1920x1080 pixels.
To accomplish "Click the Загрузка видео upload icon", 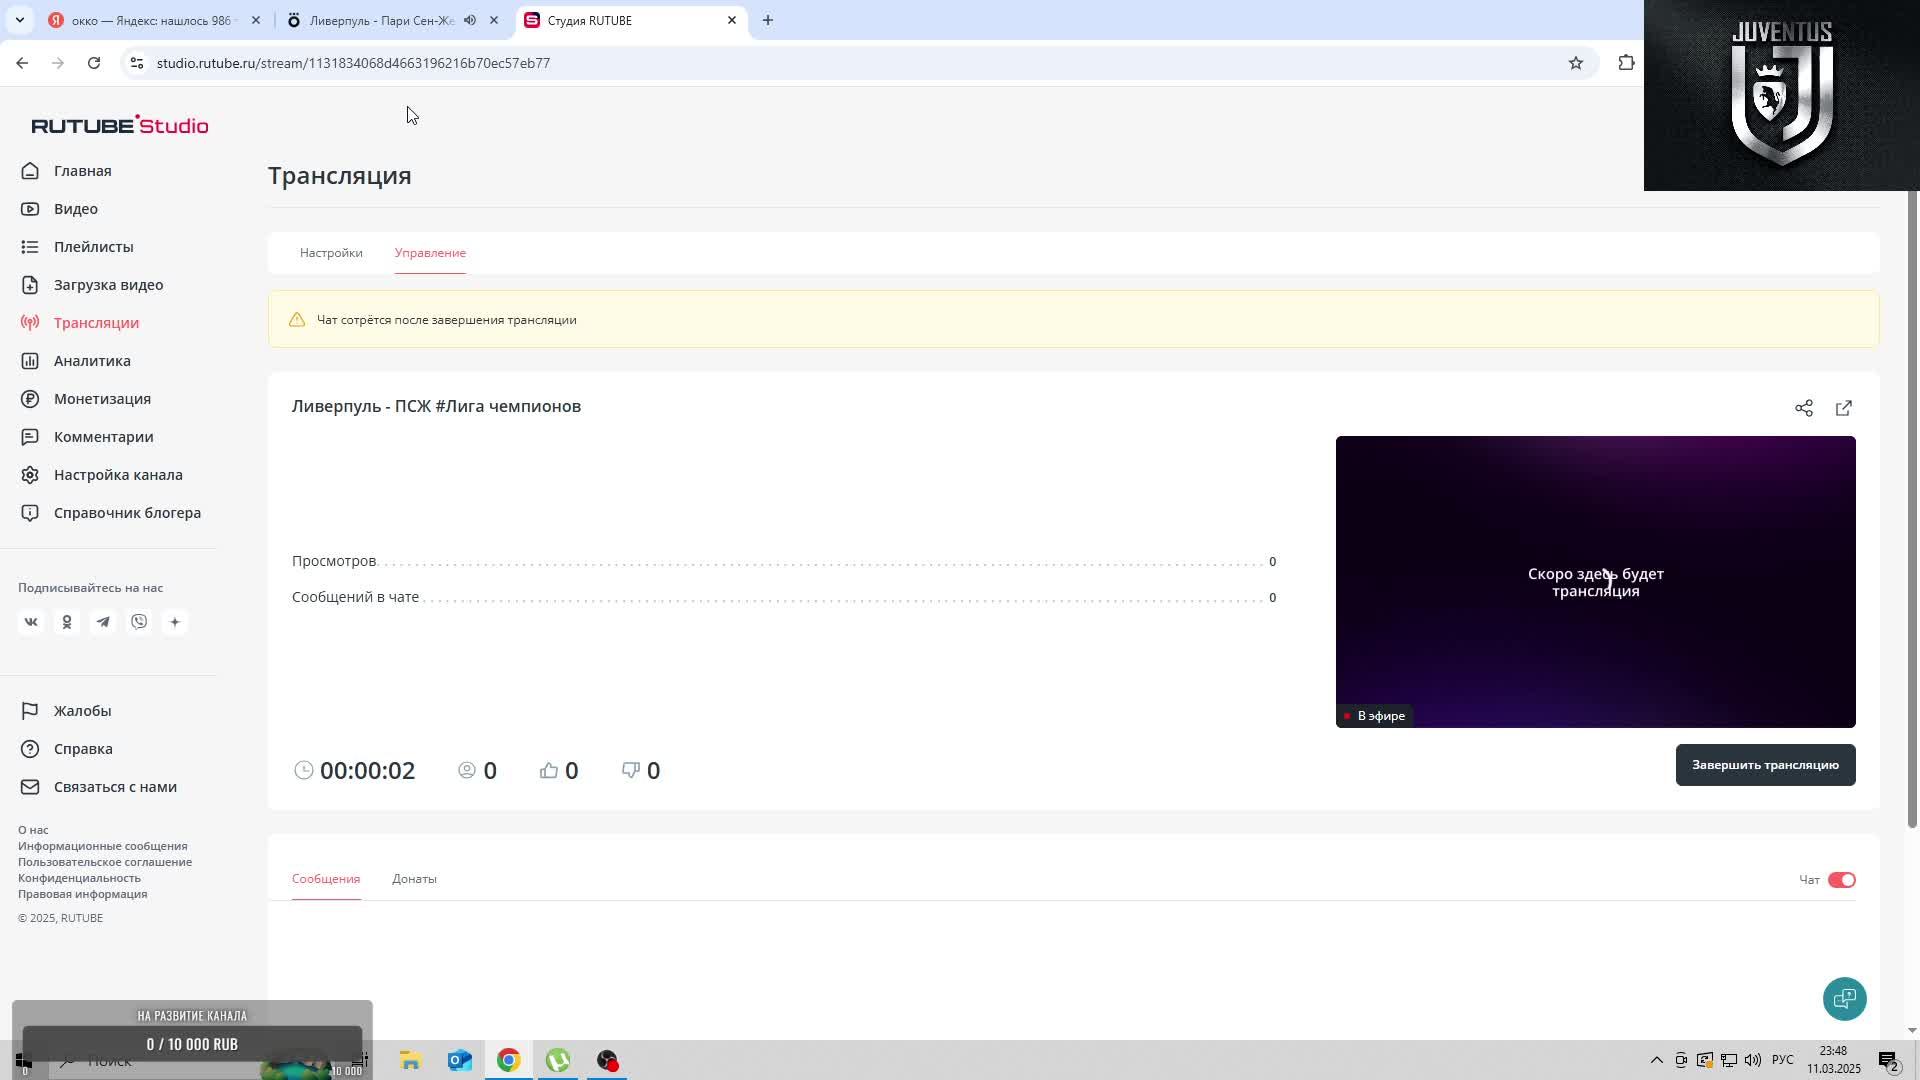I will (x=30, y=285).
